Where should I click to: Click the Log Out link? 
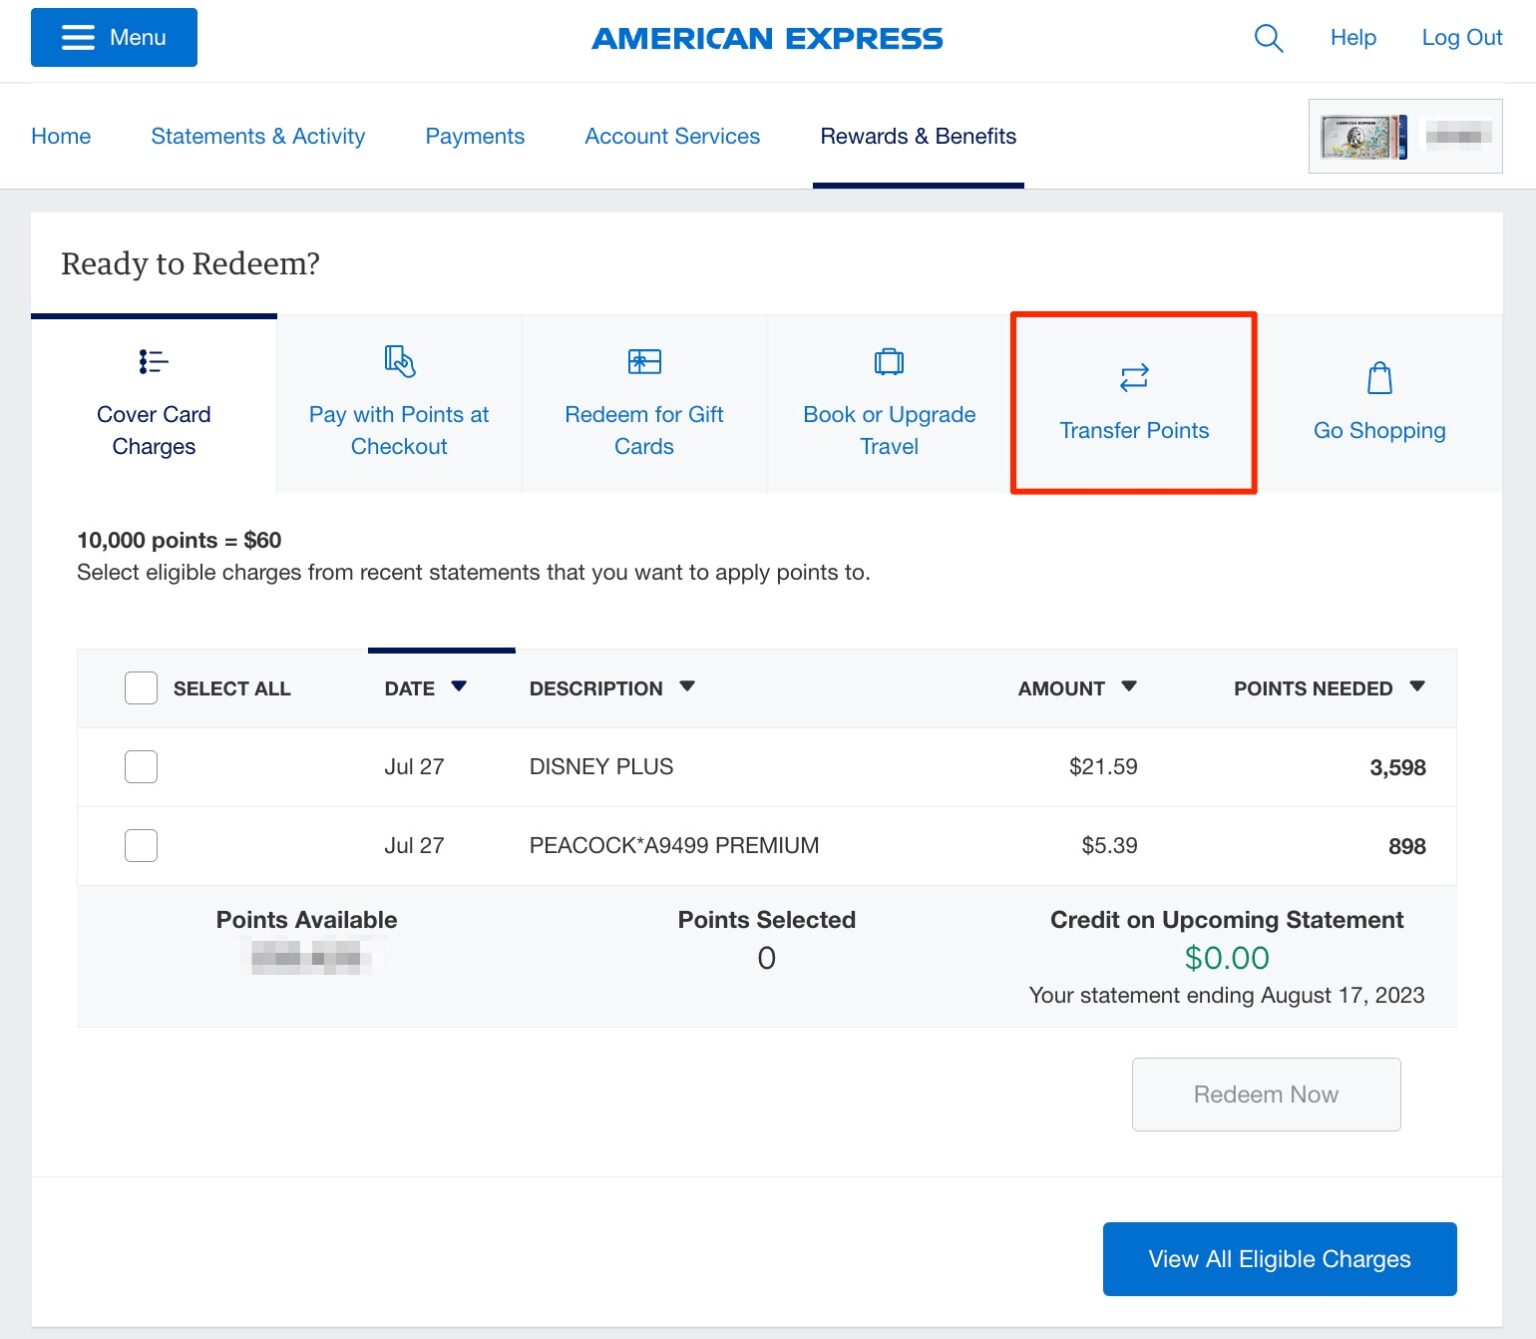pos(1461,37)
